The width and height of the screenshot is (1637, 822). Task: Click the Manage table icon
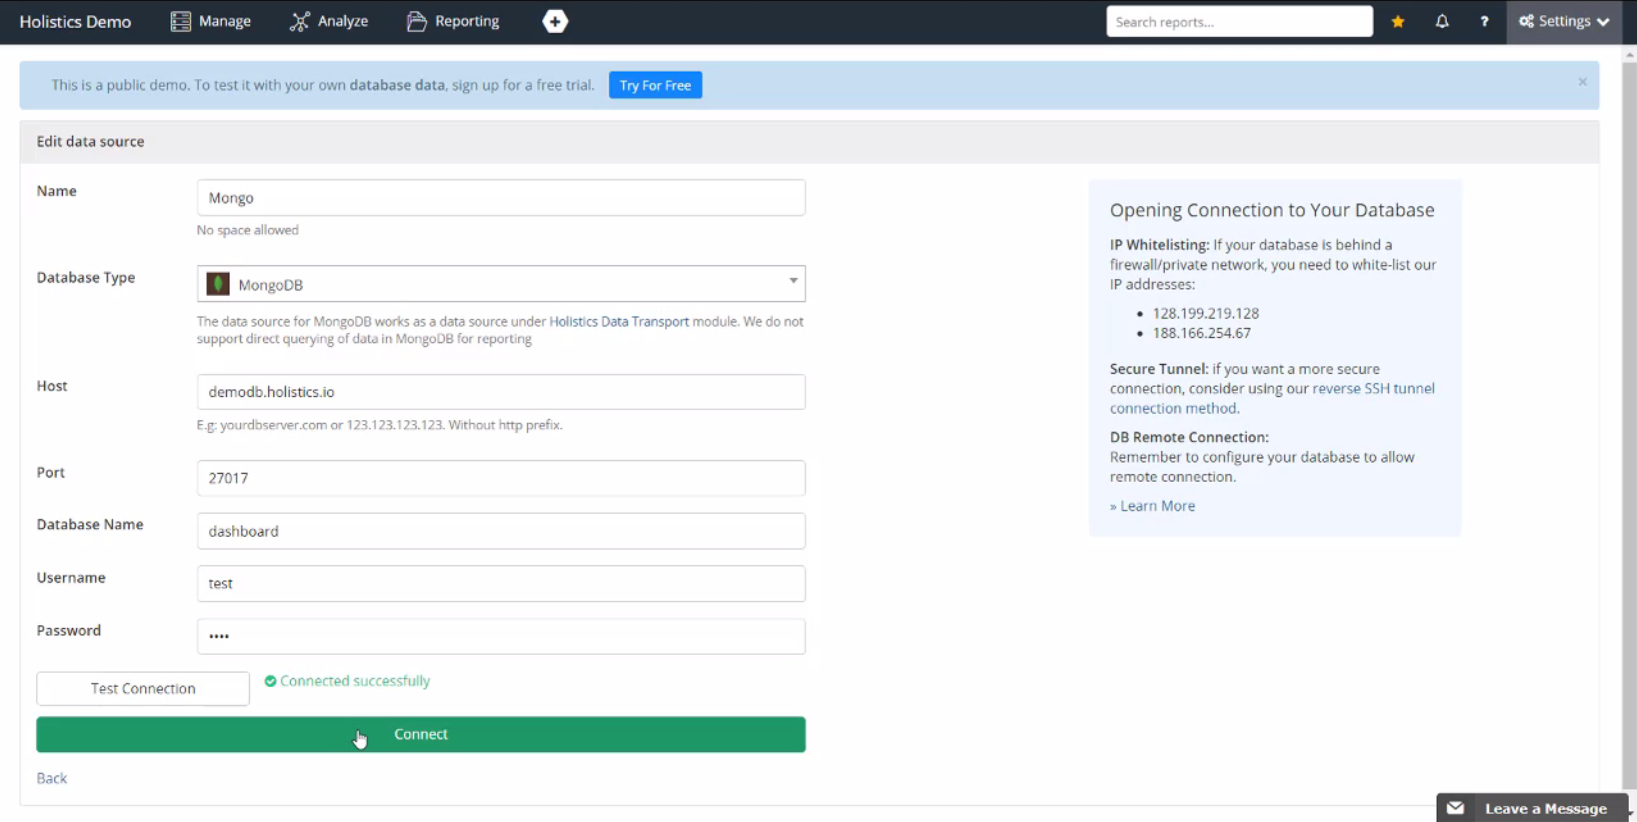point(180,21)
